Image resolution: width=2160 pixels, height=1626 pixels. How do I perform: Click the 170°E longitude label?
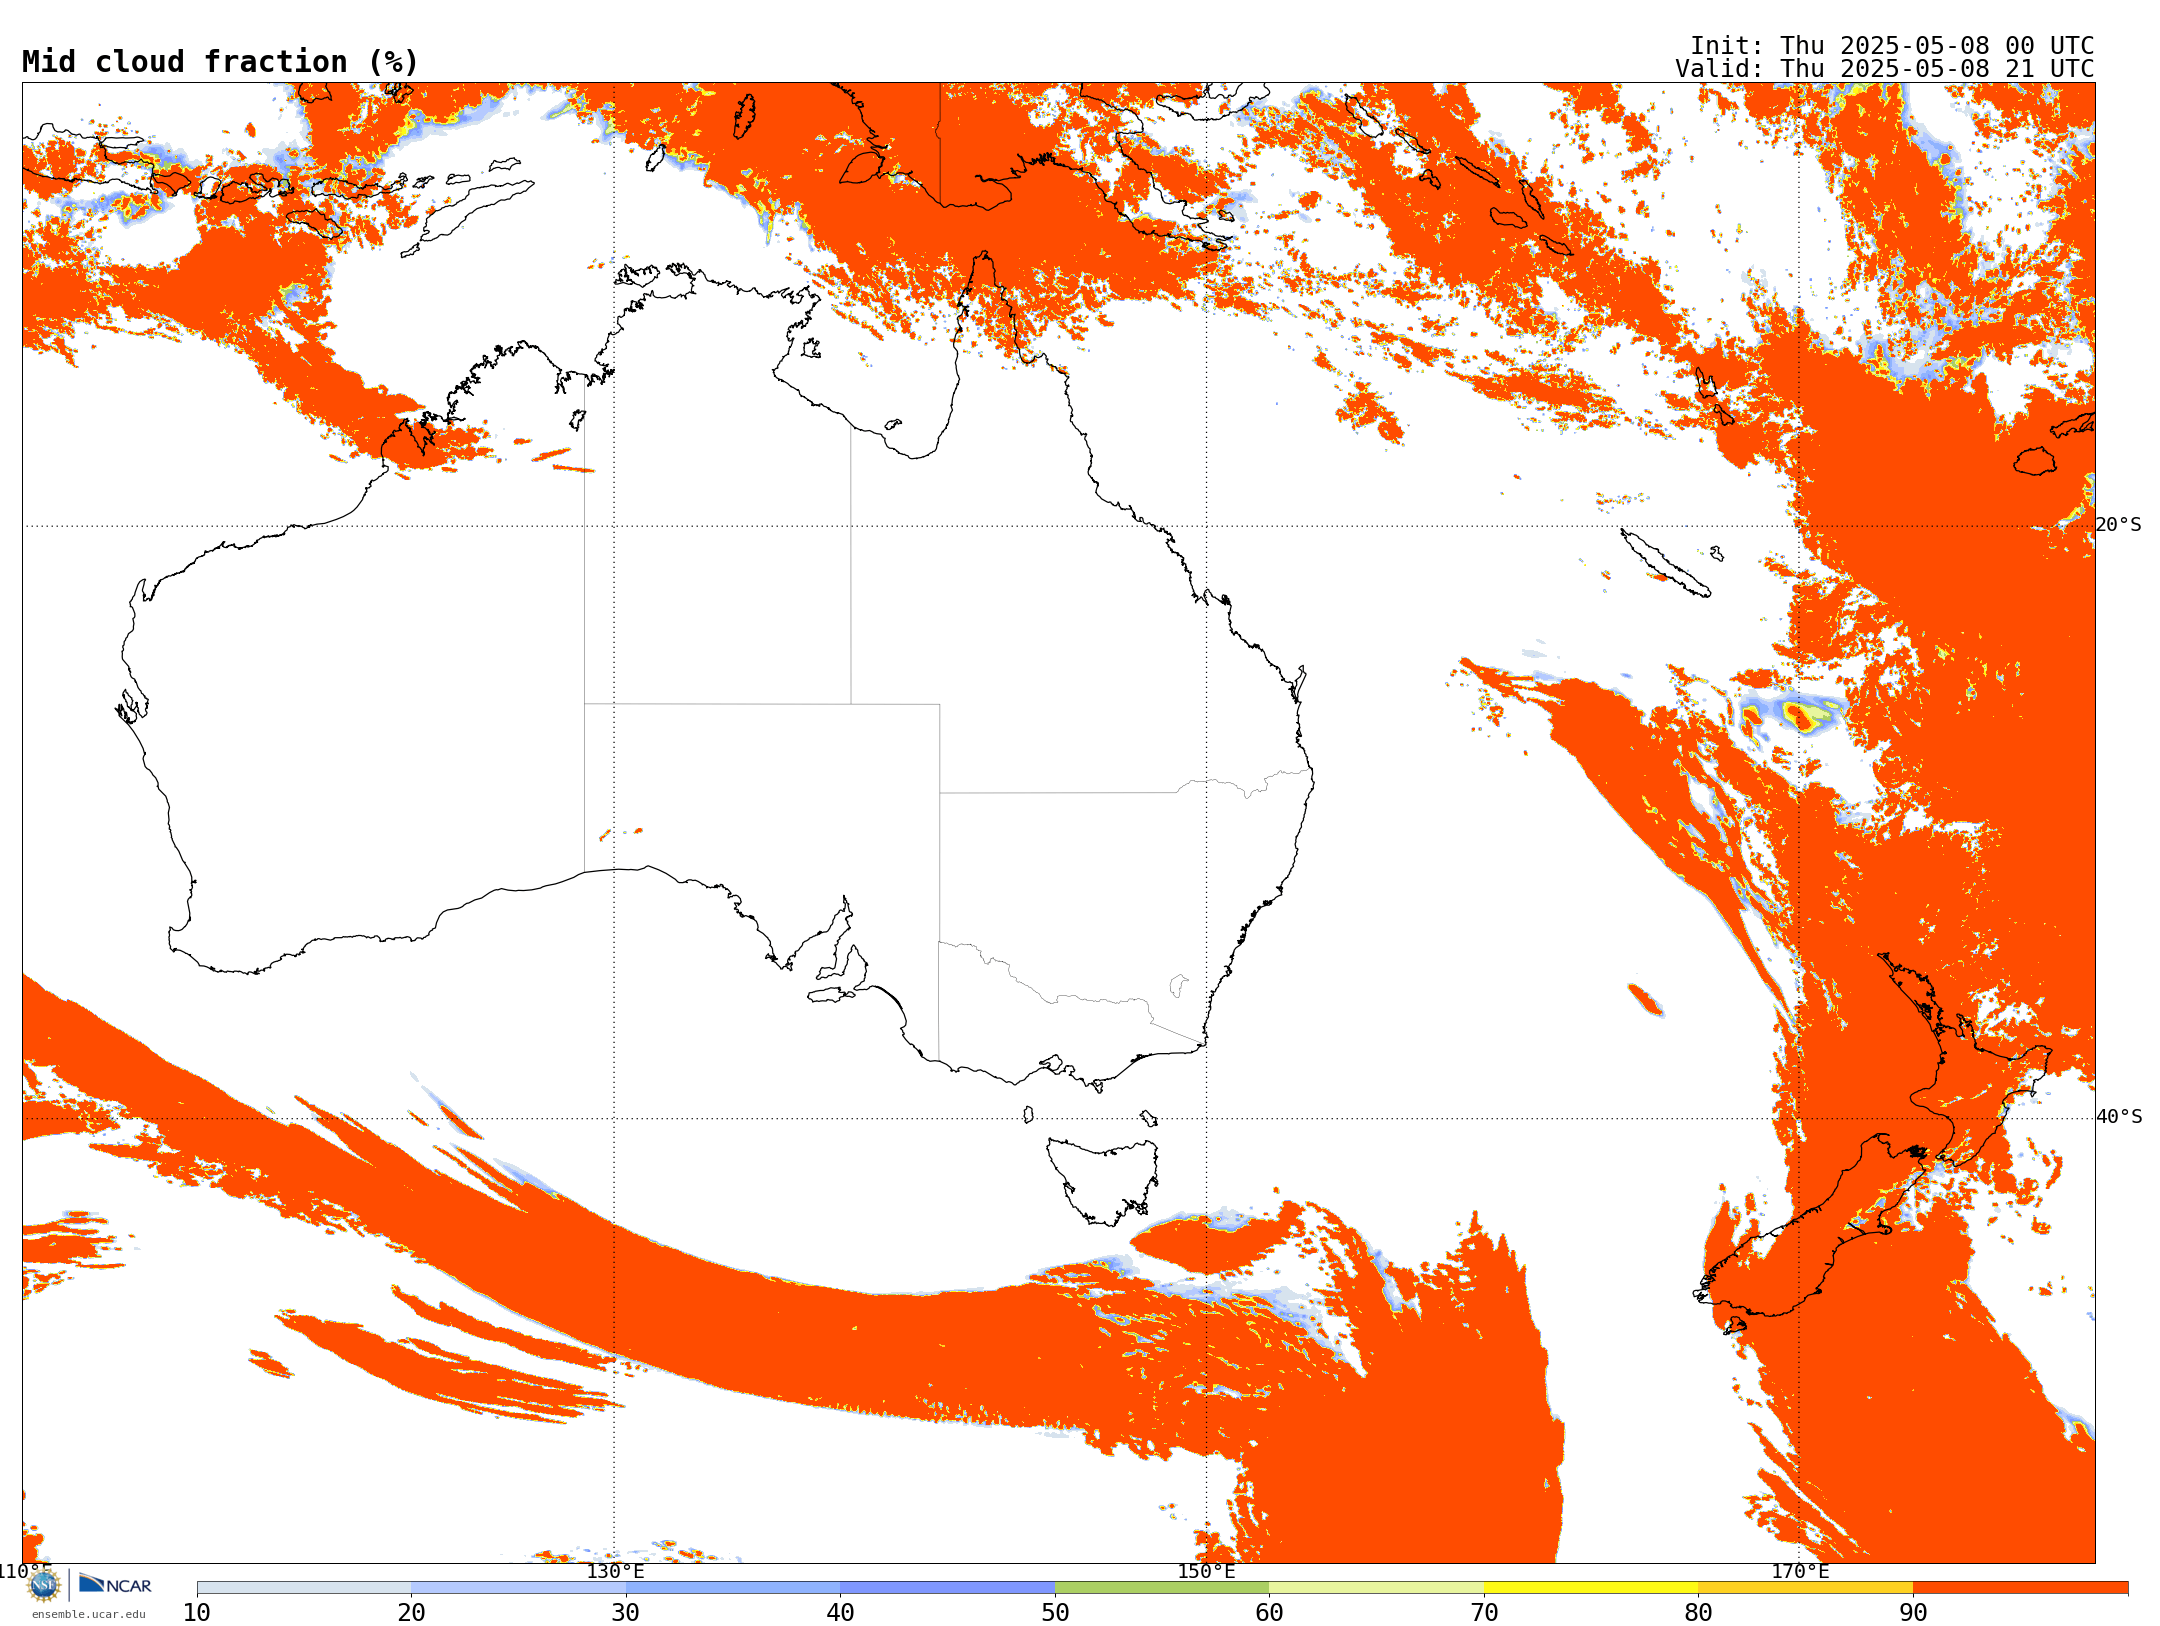[x=1800, y=1571]
